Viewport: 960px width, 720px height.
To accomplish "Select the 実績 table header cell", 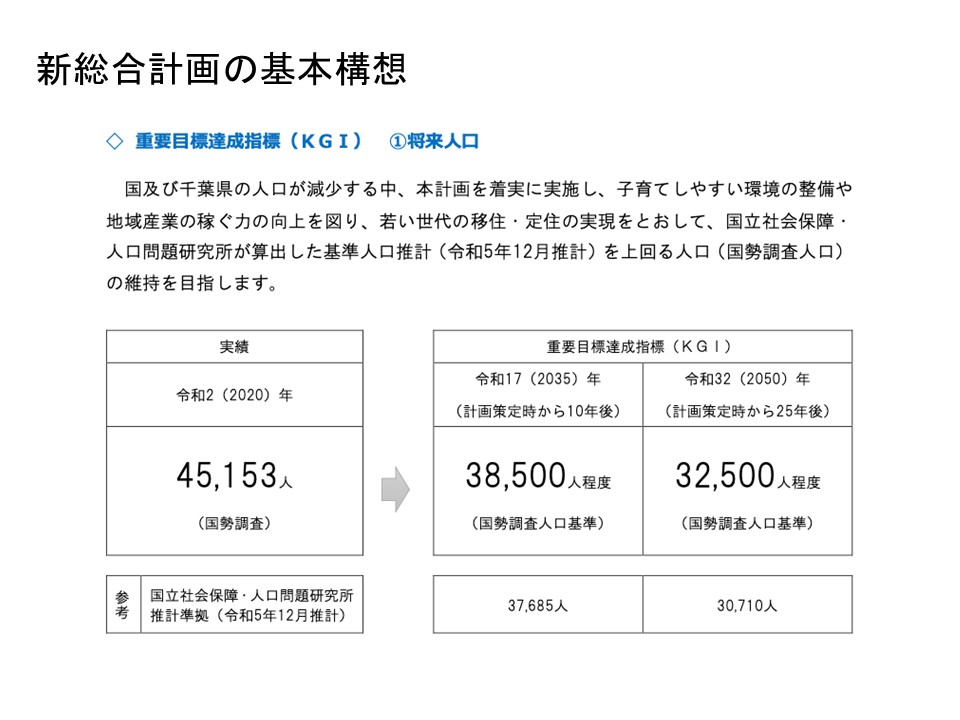I will [x=234, y=347].
